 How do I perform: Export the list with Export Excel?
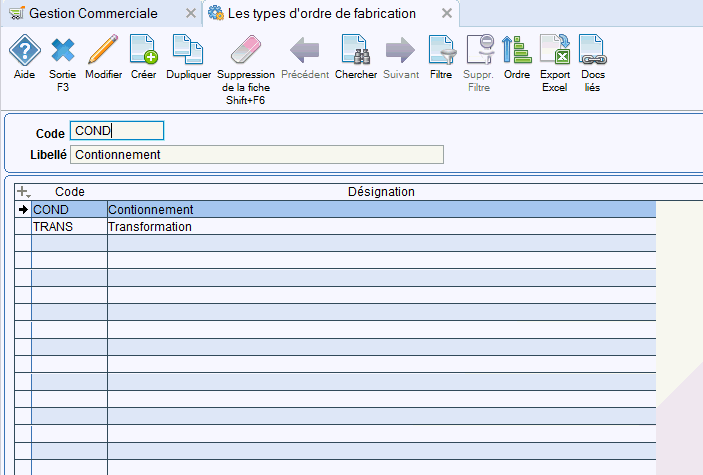coord(554,51)
